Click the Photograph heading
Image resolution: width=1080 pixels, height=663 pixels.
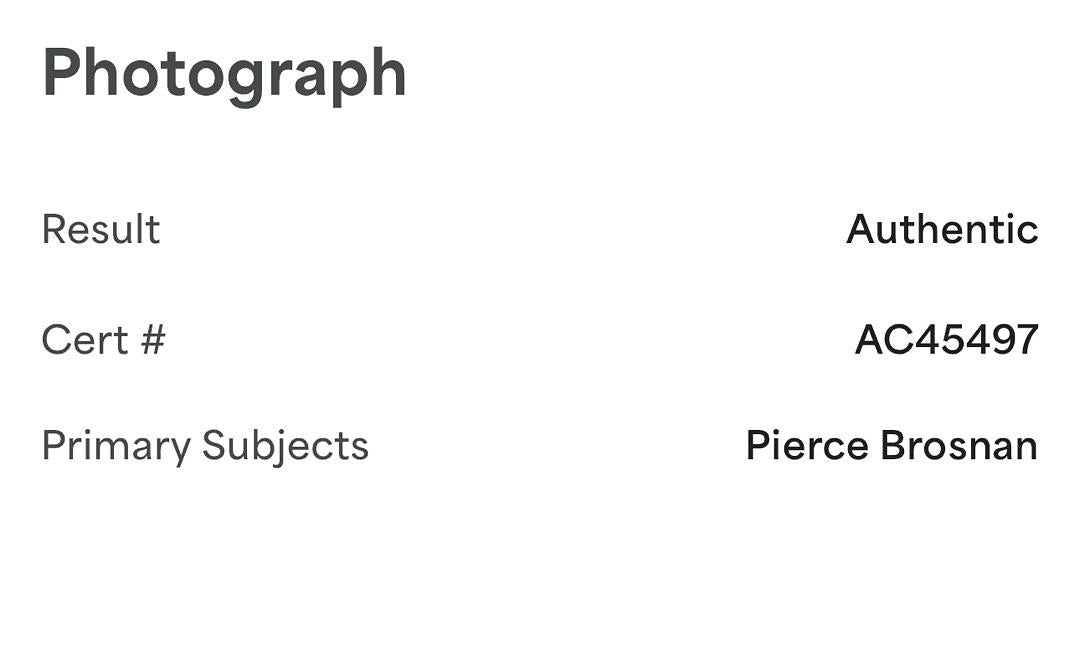(x=224, y=74)
